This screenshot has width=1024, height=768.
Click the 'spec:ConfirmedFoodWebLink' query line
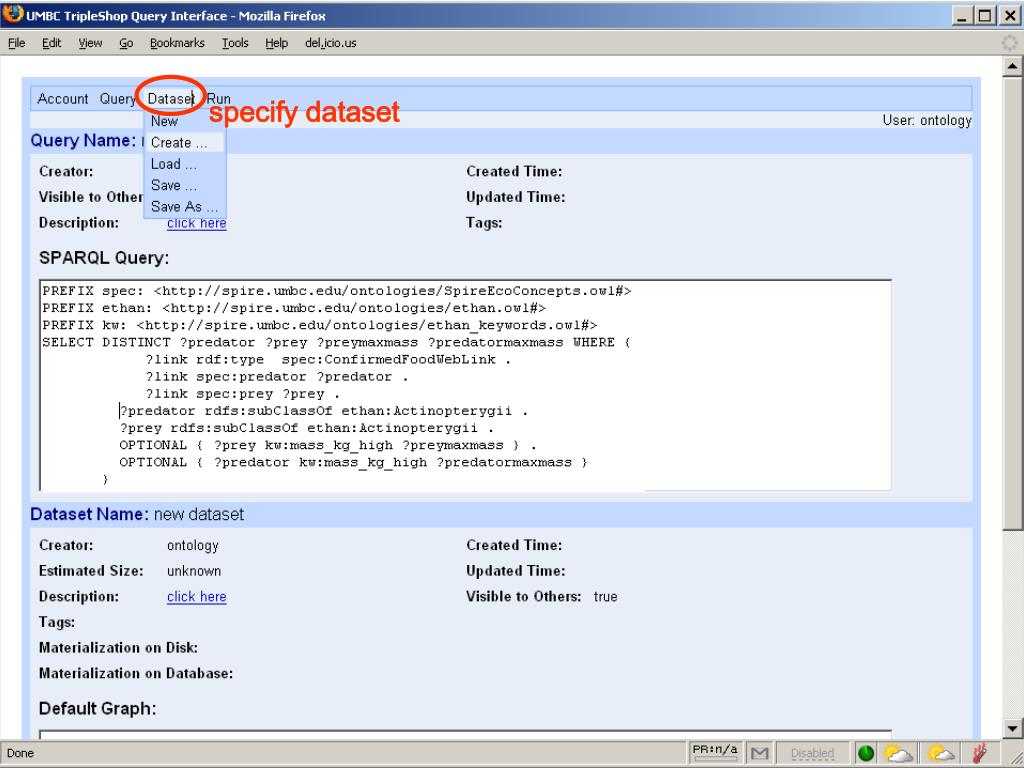(x=328, y=359)
